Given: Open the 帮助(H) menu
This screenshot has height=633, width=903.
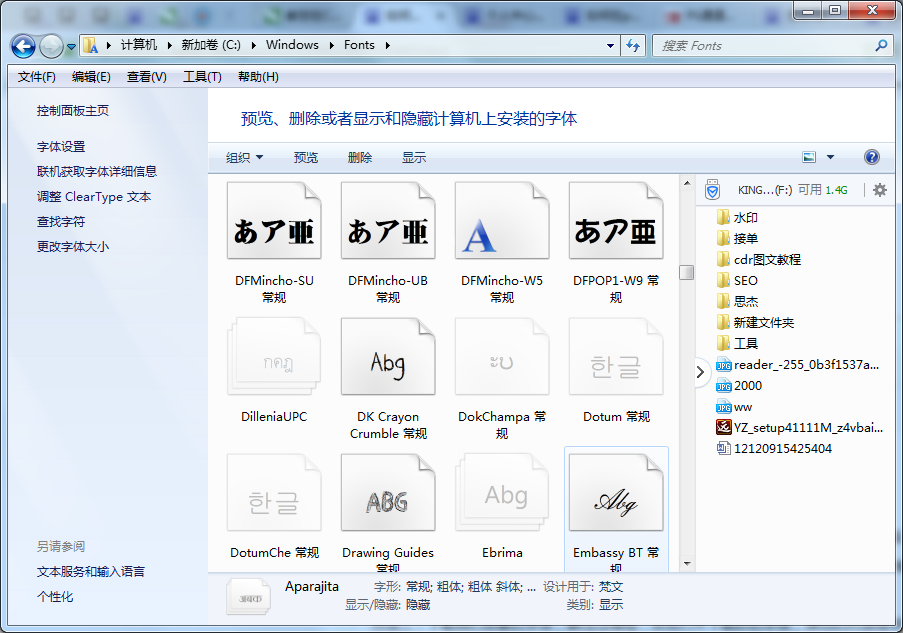Looking at the screenshot, I should pyautogui.click(x=258, y=77).
